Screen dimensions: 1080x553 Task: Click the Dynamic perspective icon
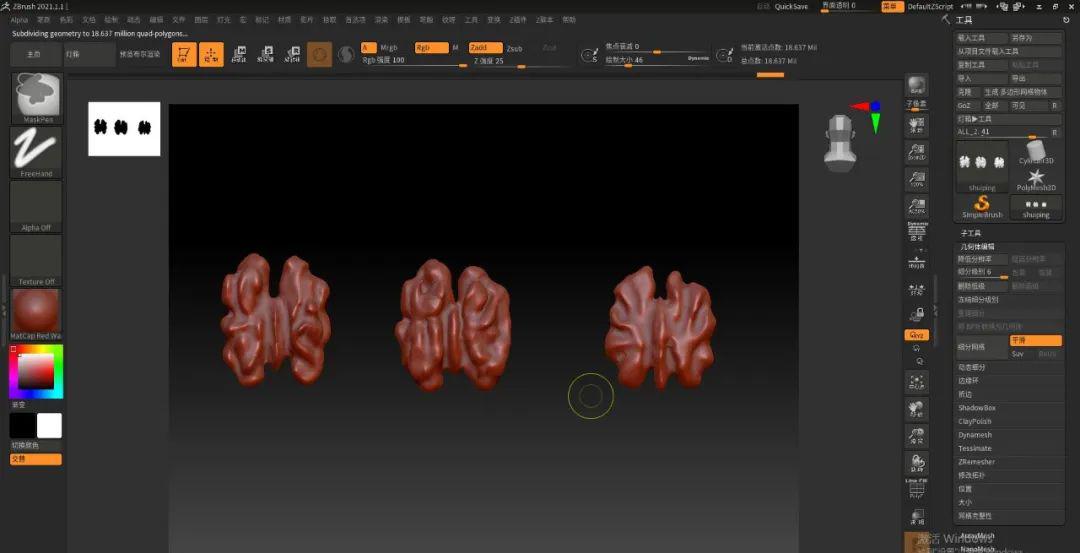tap(917, 231)
